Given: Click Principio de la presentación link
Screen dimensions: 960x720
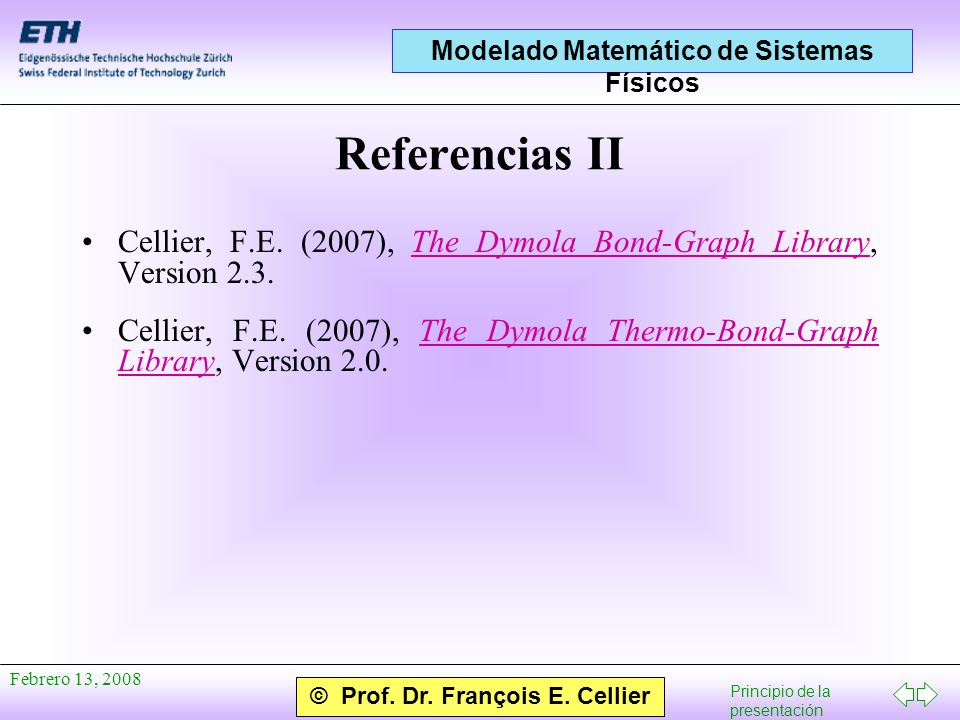Looking at the screenshot, I should pos(780,701).
